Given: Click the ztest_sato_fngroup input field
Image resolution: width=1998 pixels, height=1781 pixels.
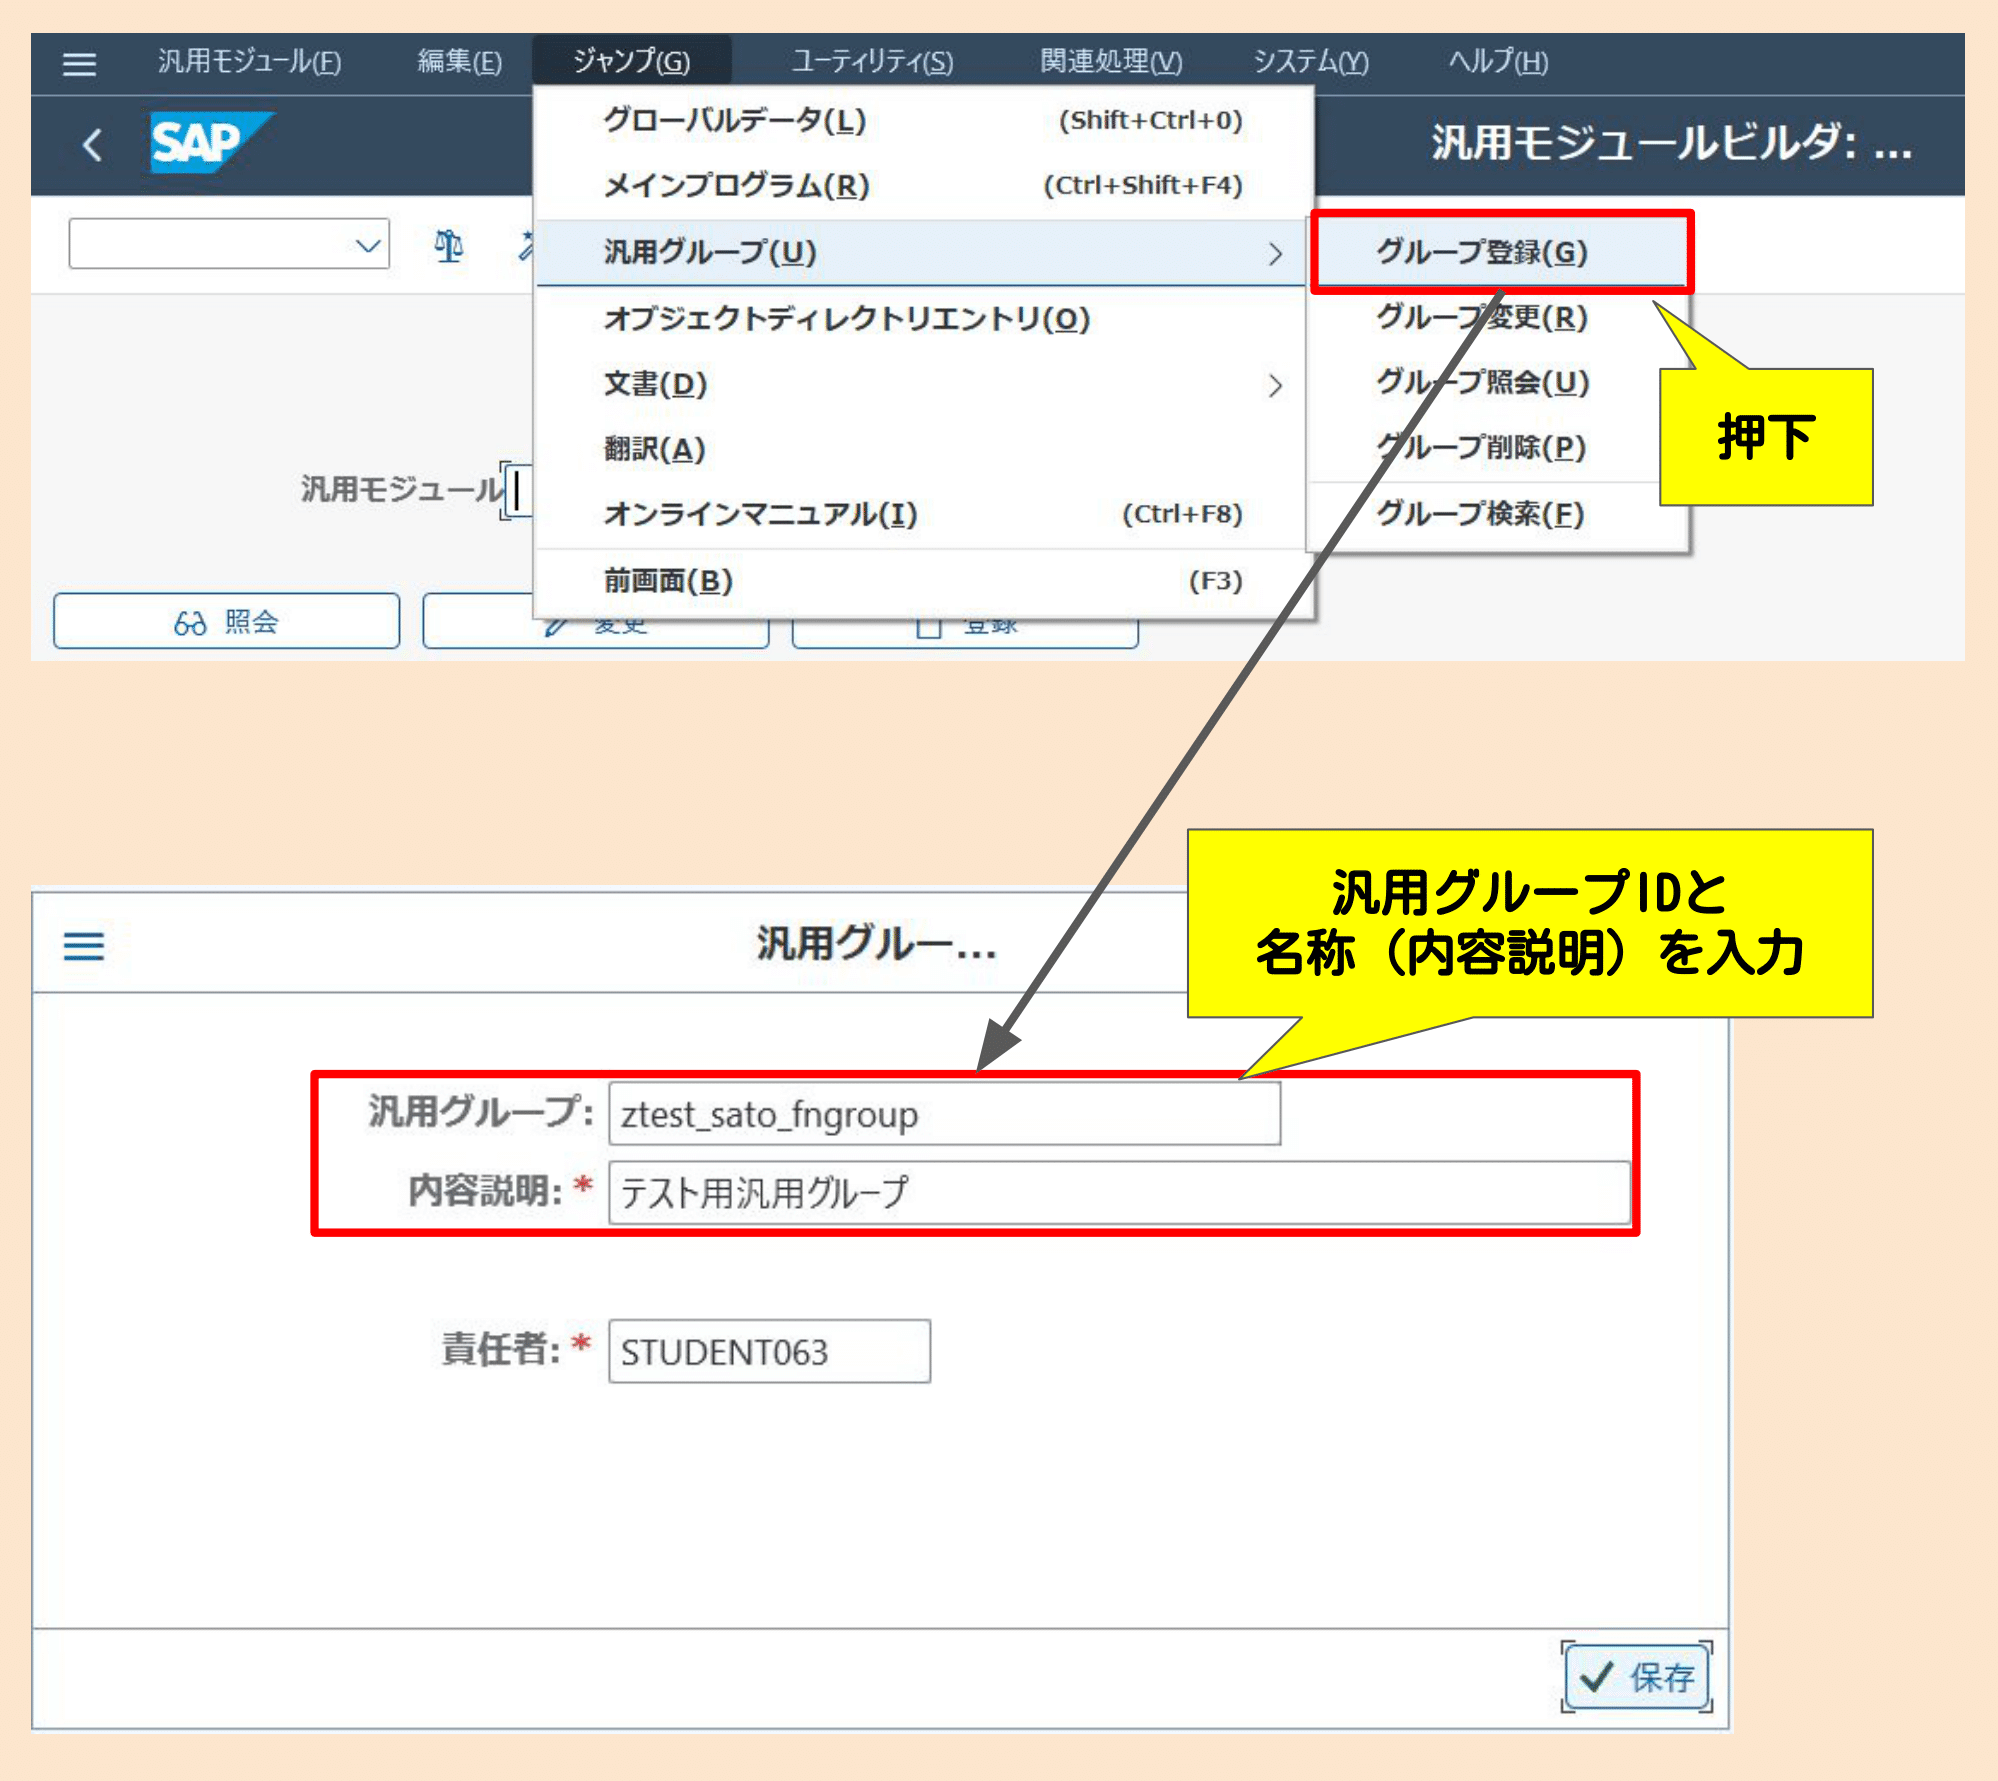Looking at the screenshot, I should pyautogui.click(x=944, y=1114).
